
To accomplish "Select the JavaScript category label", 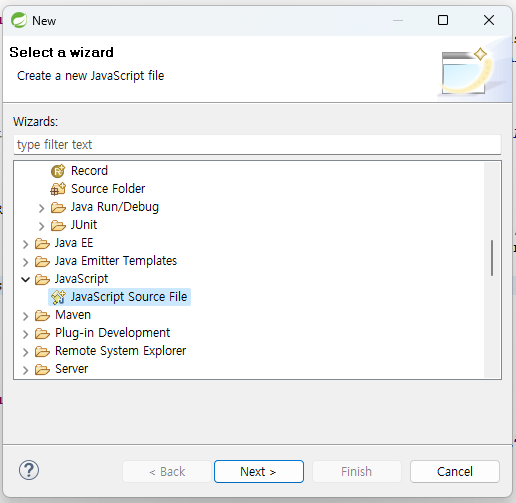I will (81, 279).
